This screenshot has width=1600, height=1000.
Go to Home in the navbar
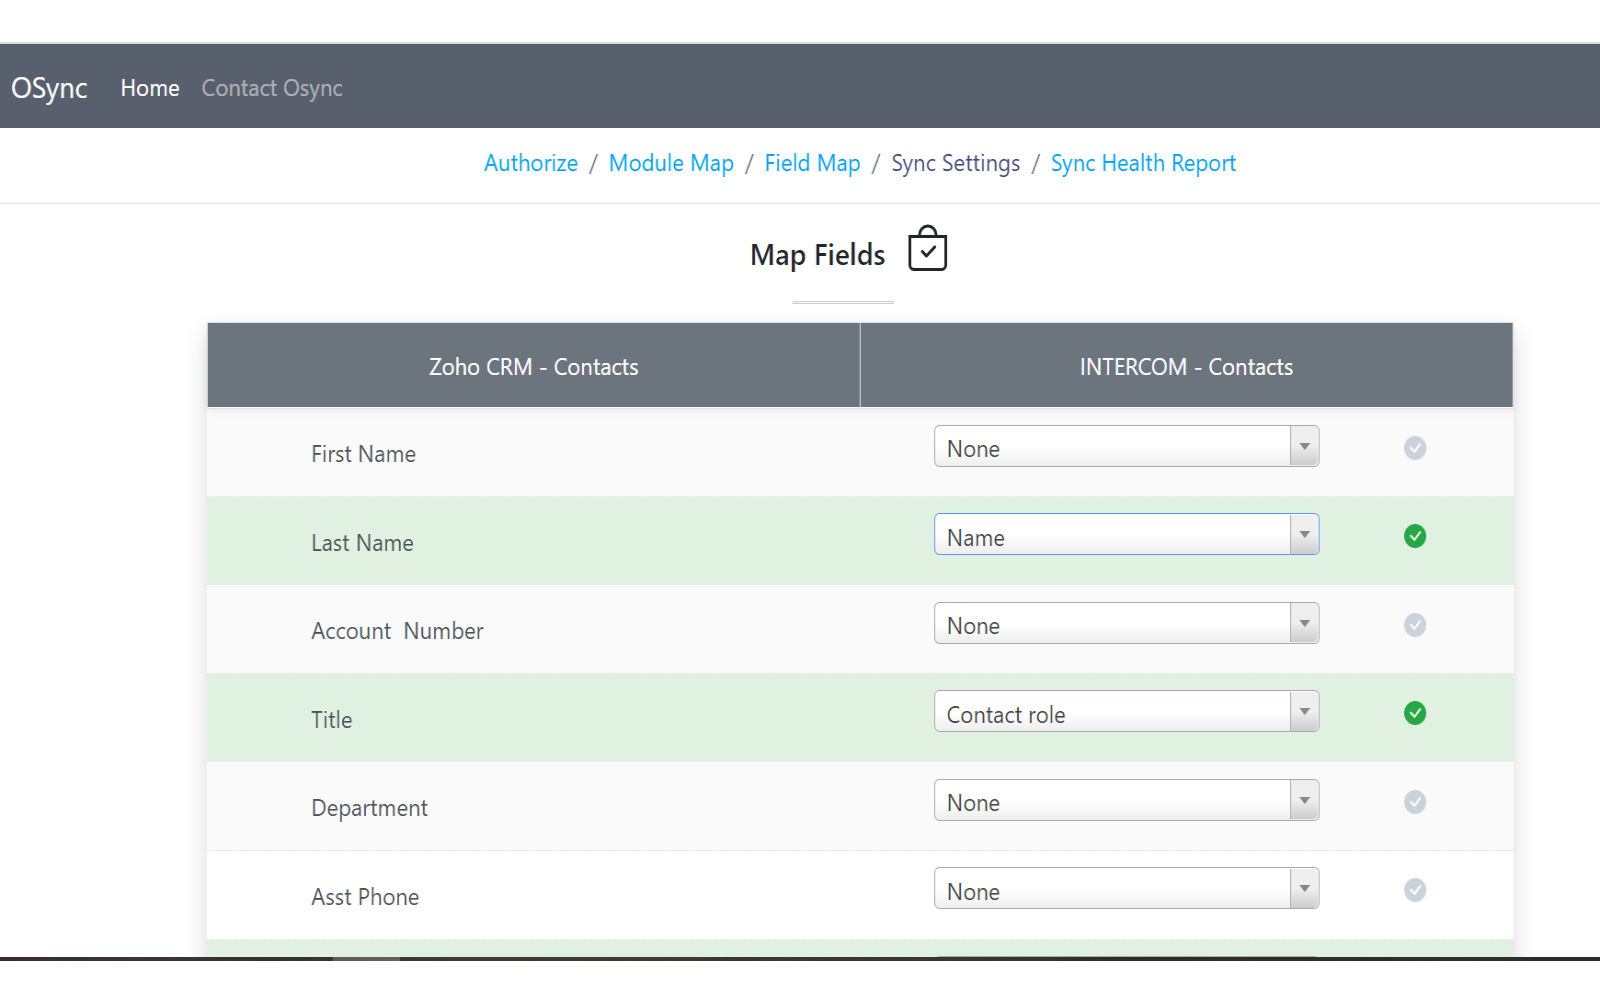click(150, 88)
